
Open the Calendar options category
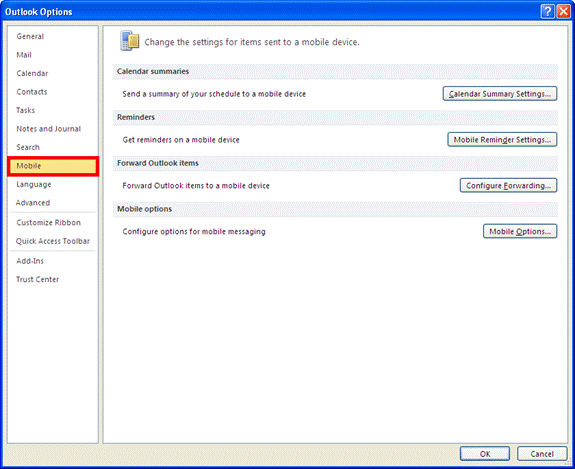pyautogui.click(x=32, y=73)
